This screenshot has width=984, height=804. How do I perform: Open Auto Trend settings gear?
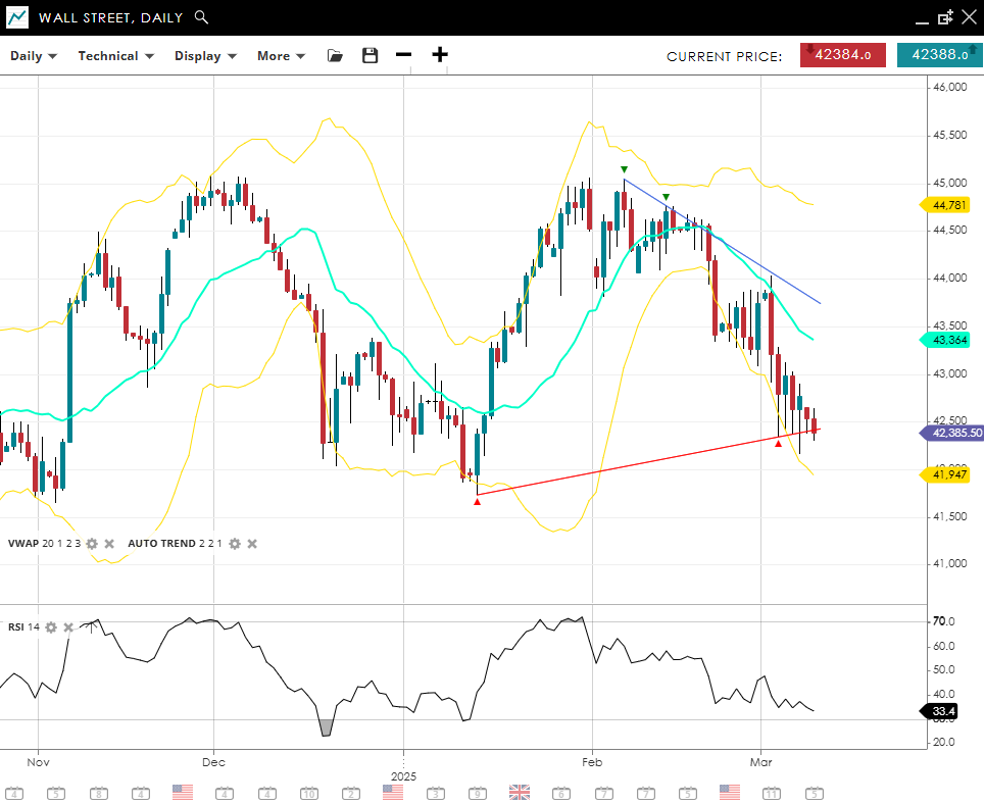coord(234,544)
